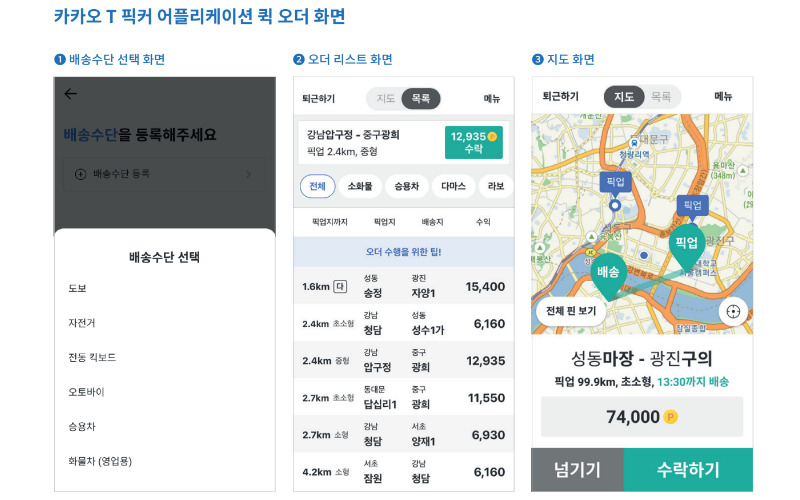This screenshot has width=800, height=500.
Task: Select 목록 in list screen toggle
Action: 421,98
